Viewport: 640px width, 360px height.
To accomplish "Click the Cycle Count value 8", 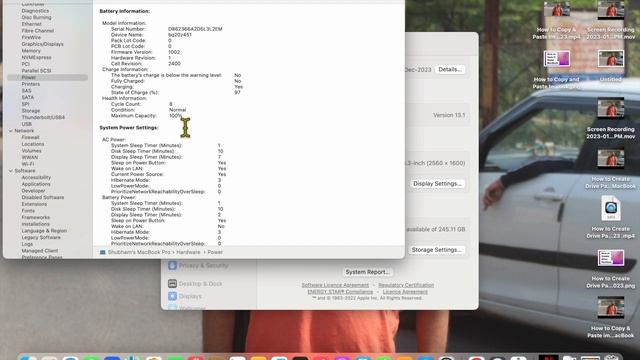I will point(171,104).
